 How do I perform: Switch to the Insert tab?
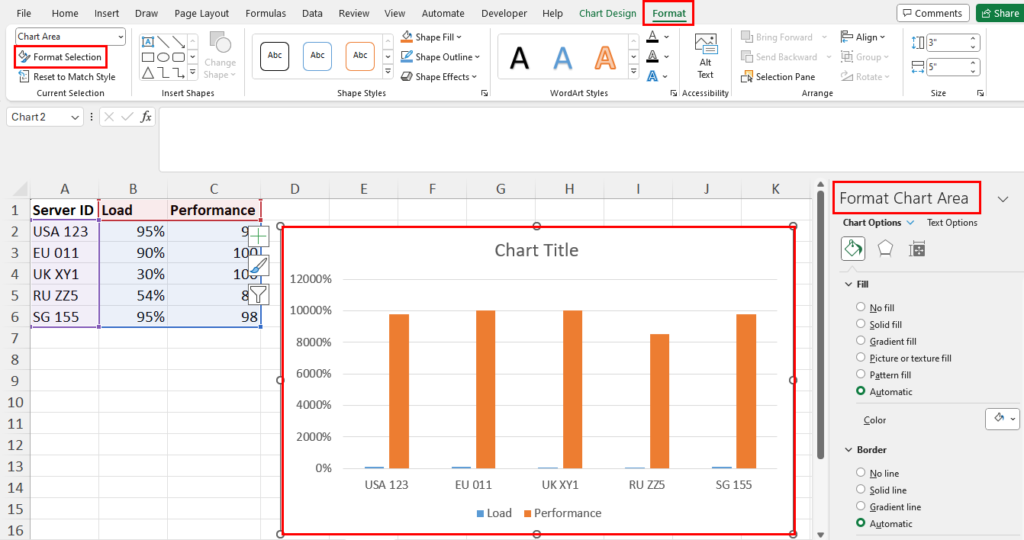point(106,13)
